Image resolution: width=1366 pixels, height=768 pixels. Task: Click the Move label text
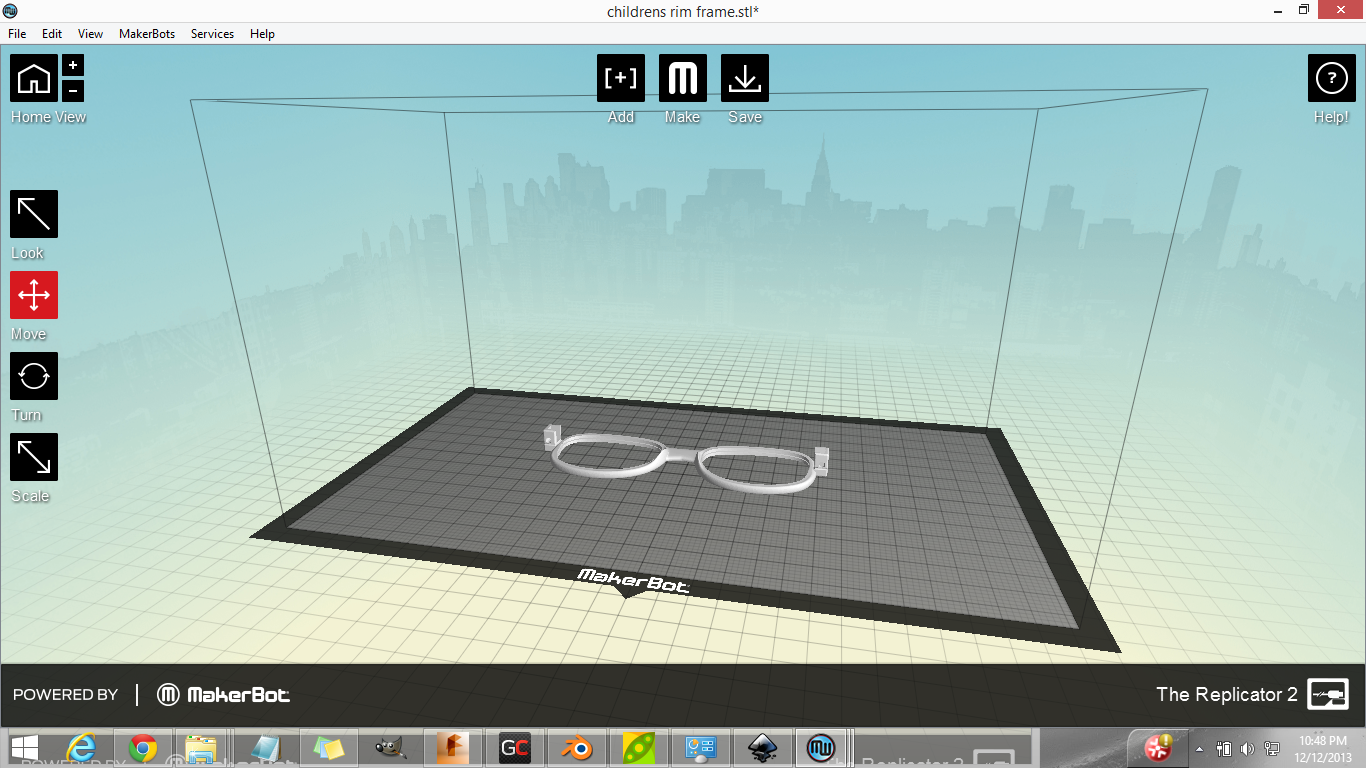pos(29,334)
